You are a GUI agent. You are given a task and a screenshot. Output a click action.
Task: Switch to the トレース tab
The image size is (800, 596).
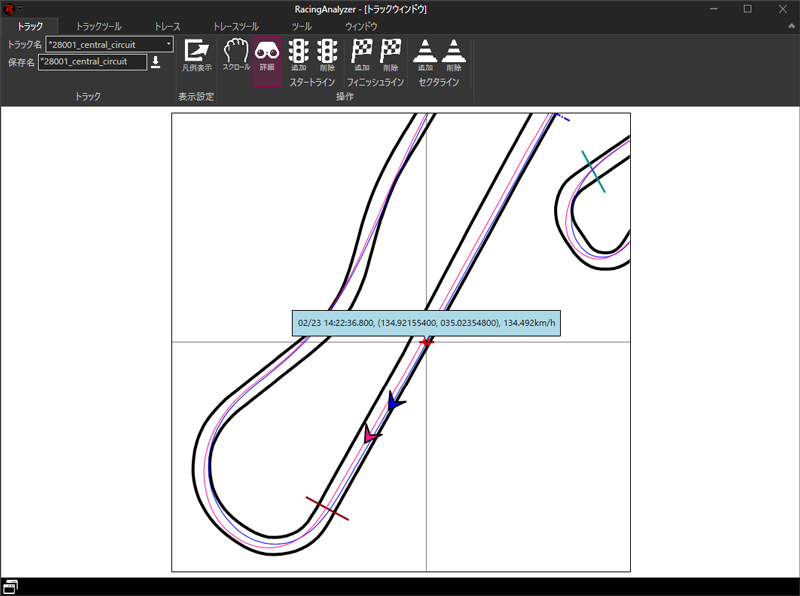click(166, 26)
